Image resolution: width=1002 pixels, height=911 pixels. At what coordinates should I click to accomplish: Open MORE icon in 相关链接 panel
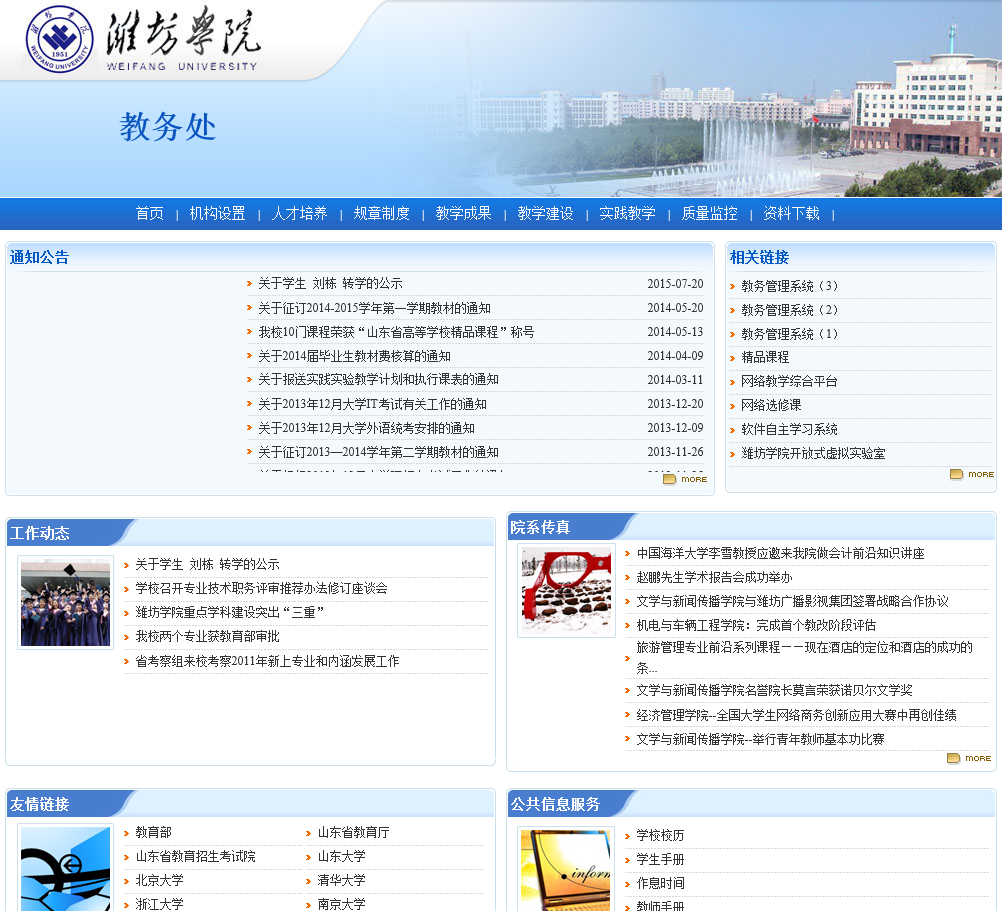(972, 474)
